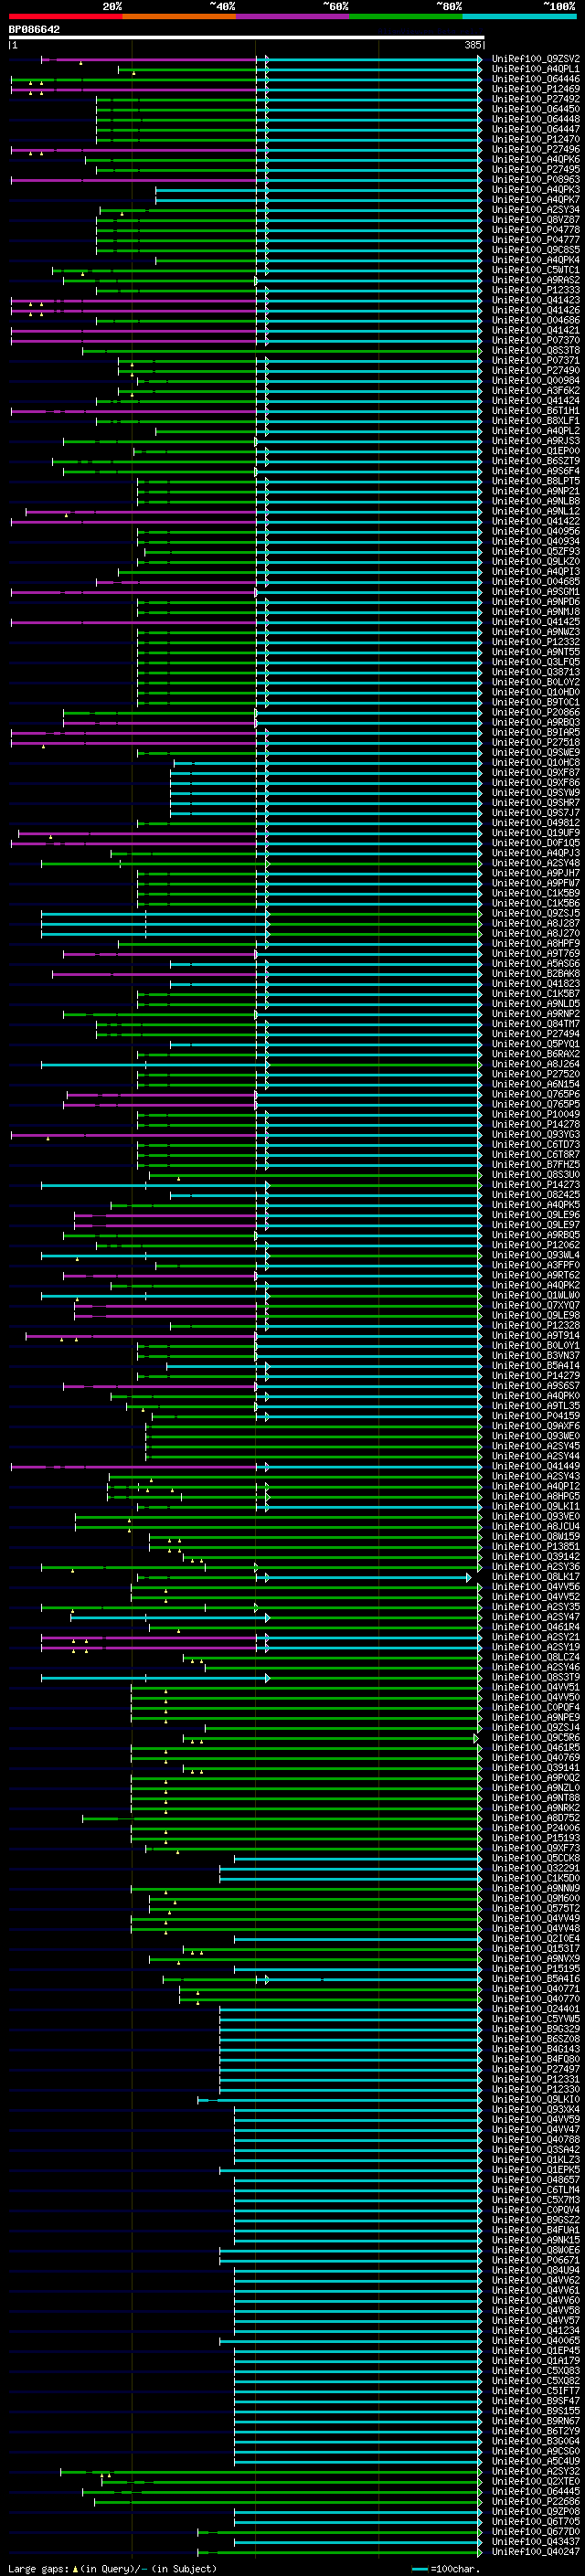Open hit UniRef100_A2SY48
The width and height of the screenshot is (585, 2576).
[536, 863]
